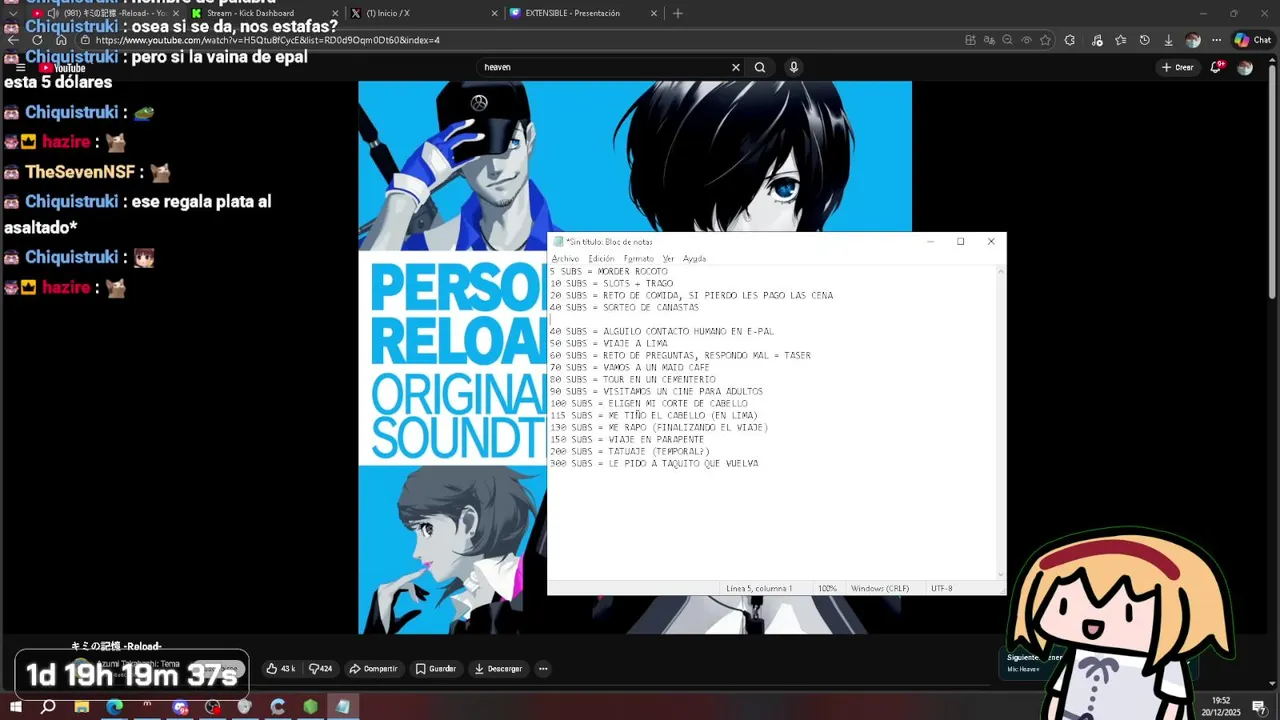Click the eye icon in the address bar
This screenshot has height=720, width=1280.
pyautogui.click(x=1027, y=40)
